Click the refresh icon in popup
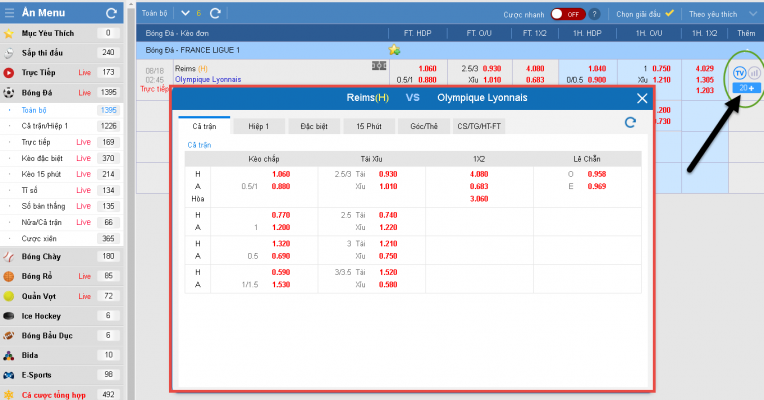The width and height of the screenshot is (764, 400). (x=629, y=122)
